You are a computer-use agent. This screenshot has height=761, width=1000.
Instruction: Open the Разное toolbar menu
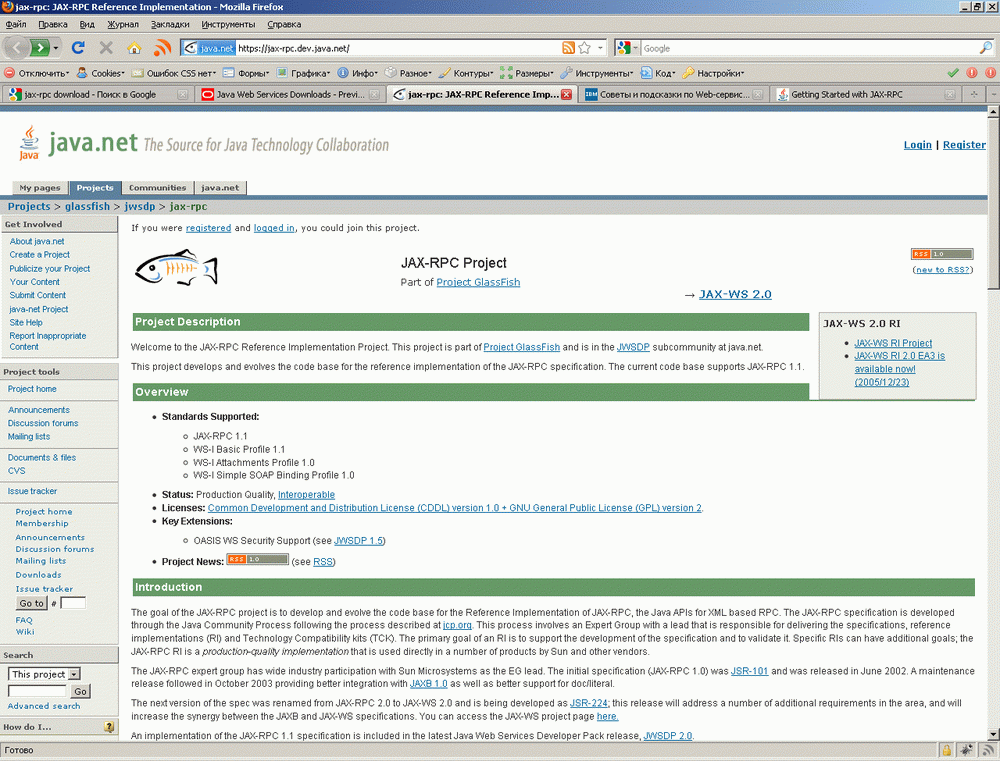(409, 73)
